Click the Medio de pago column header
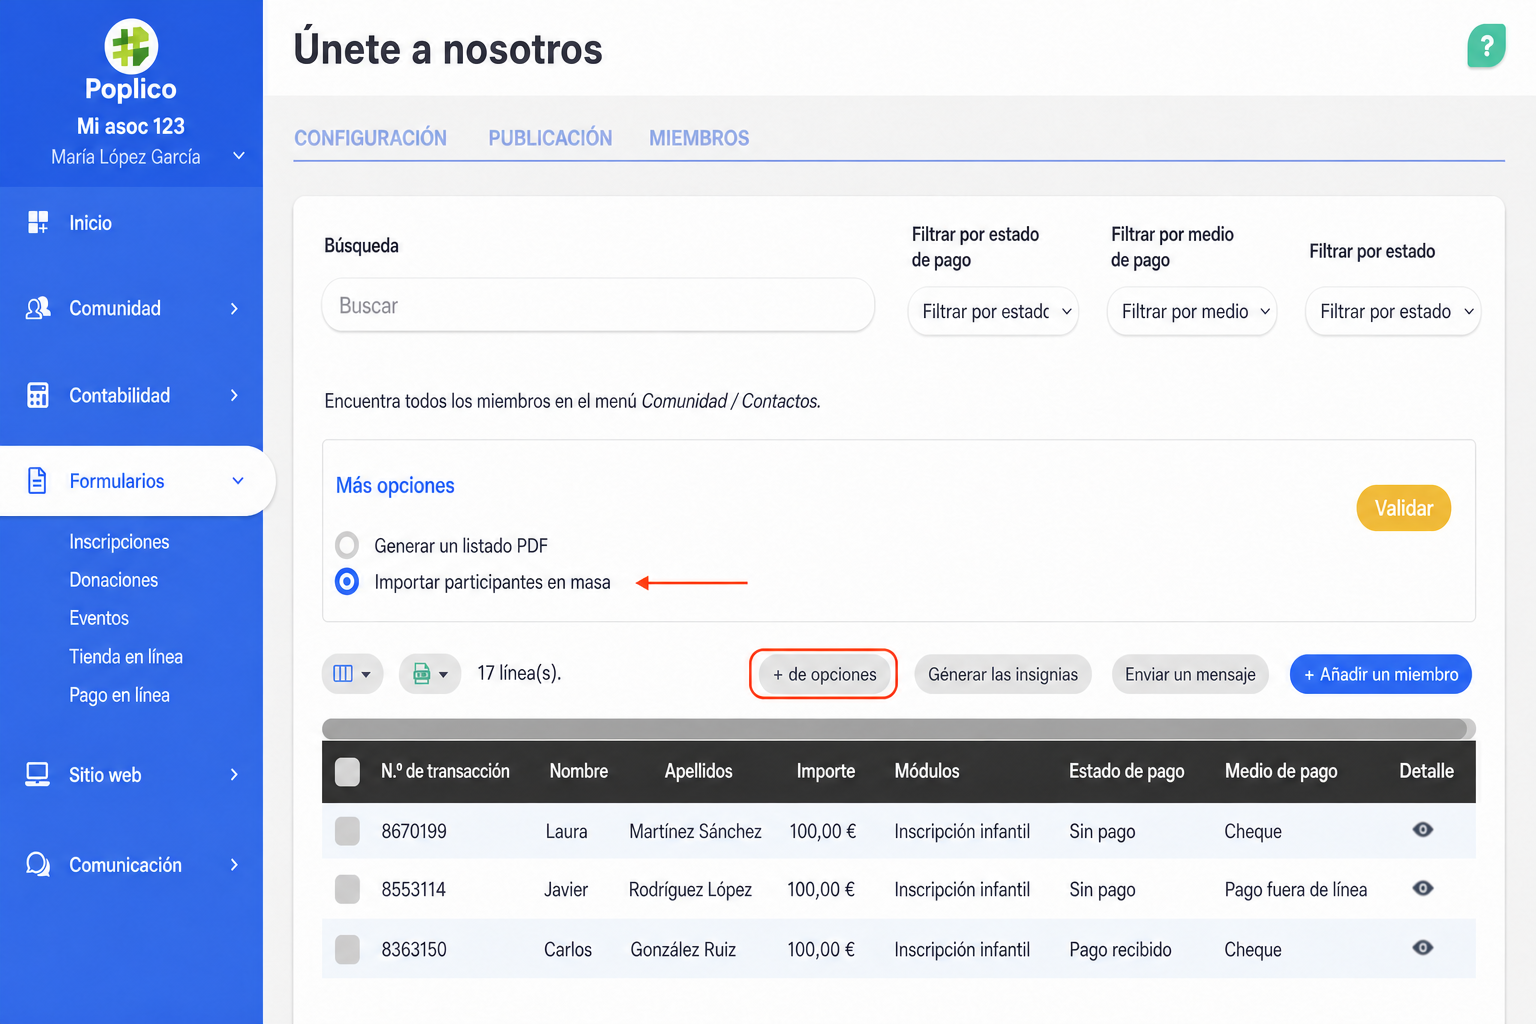This screenshot has height=1024, width=1536. (1281, 771)
